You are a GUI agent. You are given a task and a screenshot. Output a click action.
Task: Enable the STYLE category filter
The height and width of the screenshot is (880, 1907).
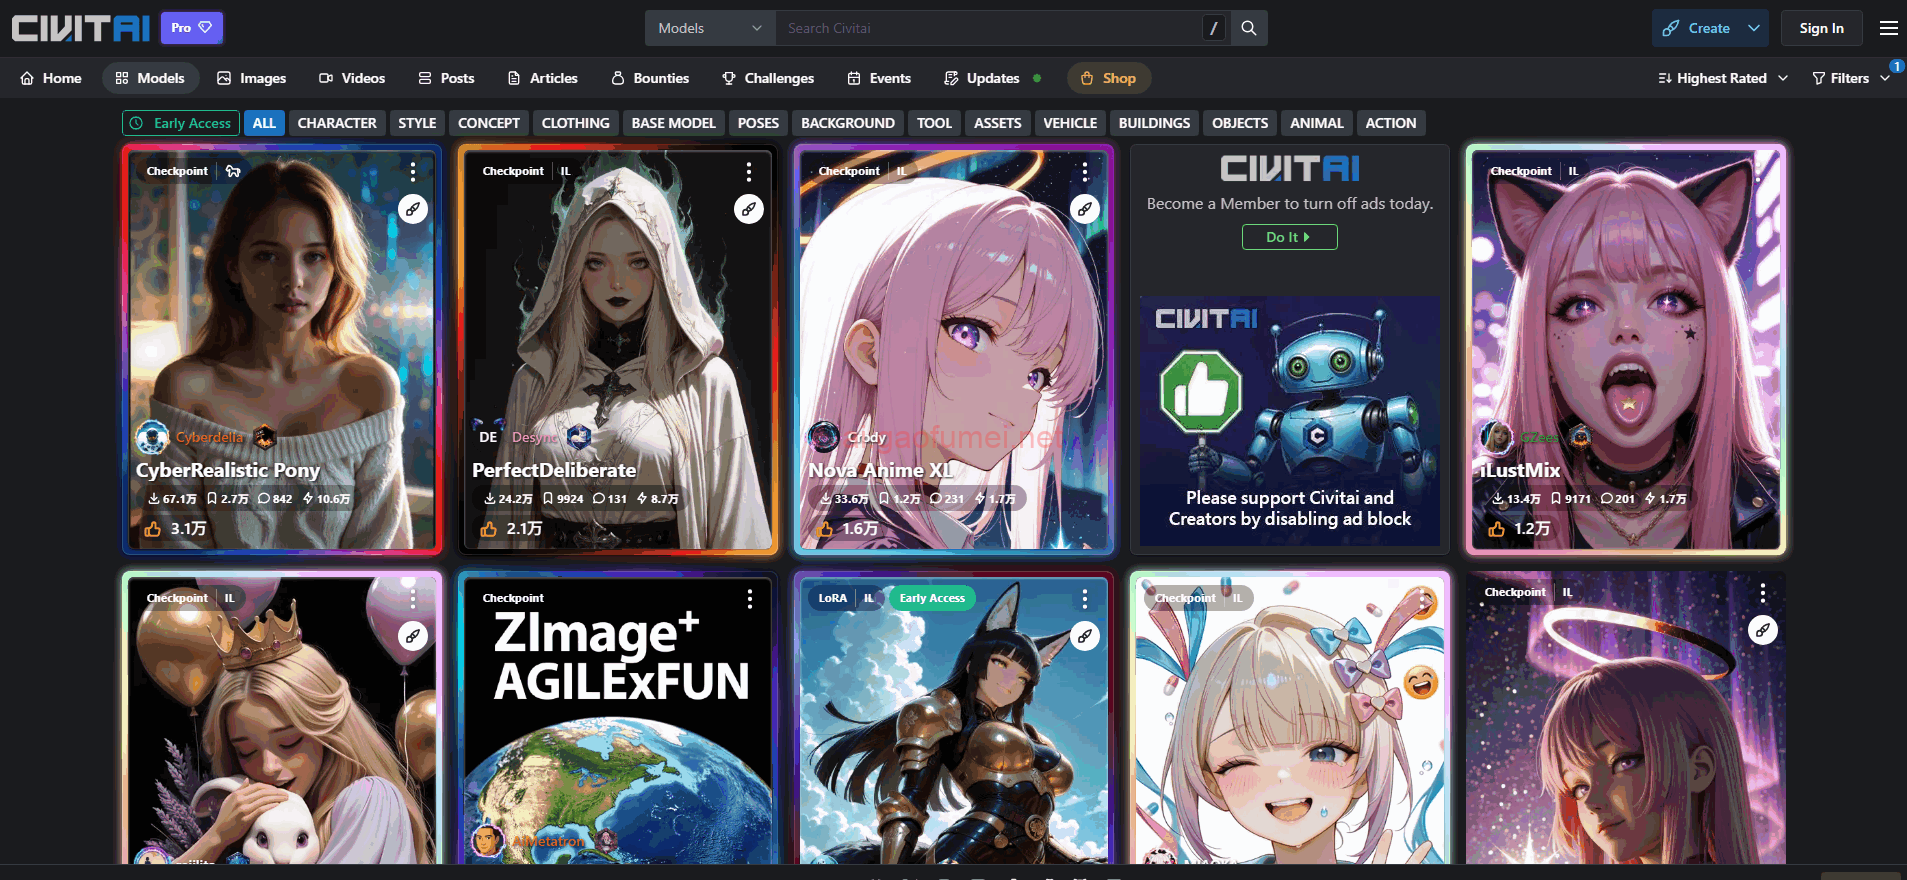tap(417, 123)
